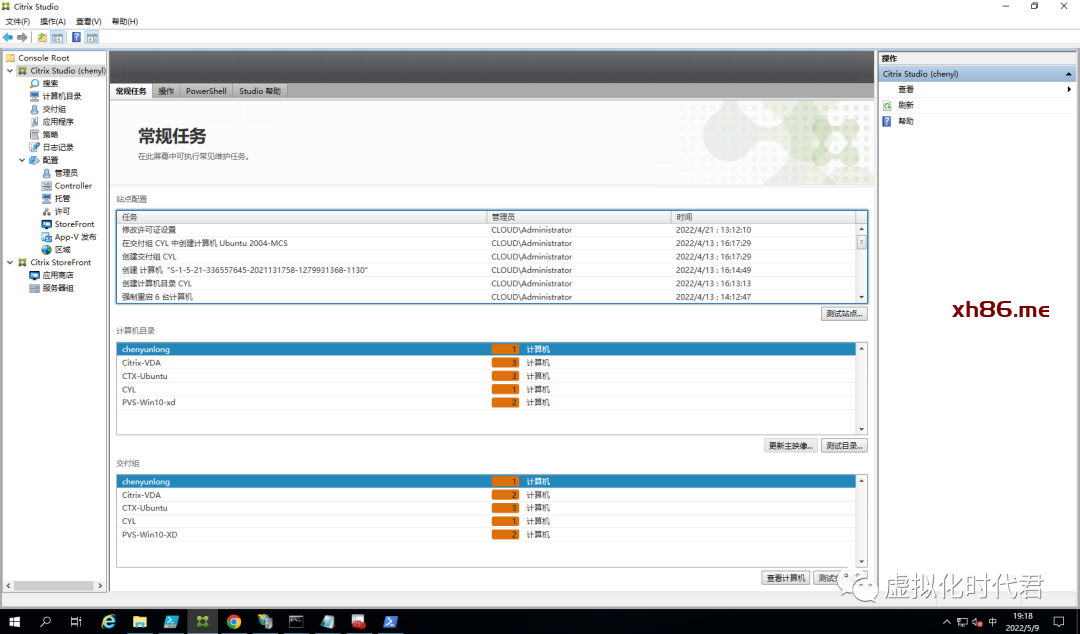Click the 测试站点... button
Screen dimensions: 1080x634
click(x=844, y=314)
